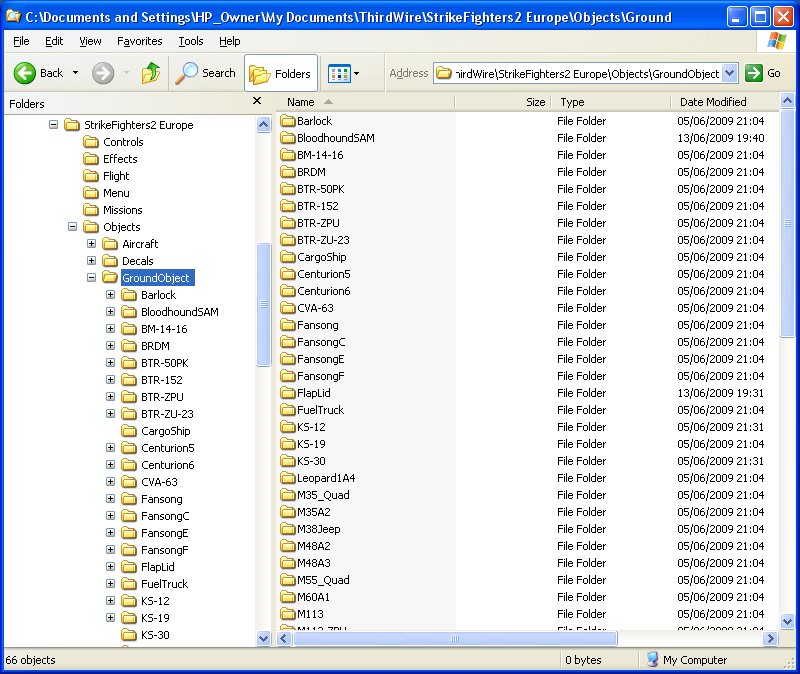Open the Views dropdown arrow
The width and height of the screenshot is (800, 674).
[356, 73]
